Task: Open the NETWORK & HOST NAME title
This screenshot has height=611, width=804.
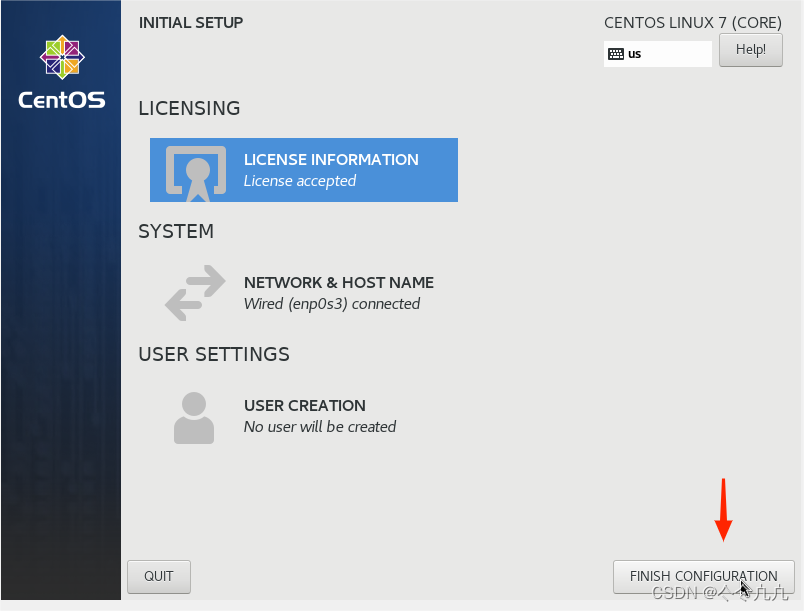Action: click(338, 282)
